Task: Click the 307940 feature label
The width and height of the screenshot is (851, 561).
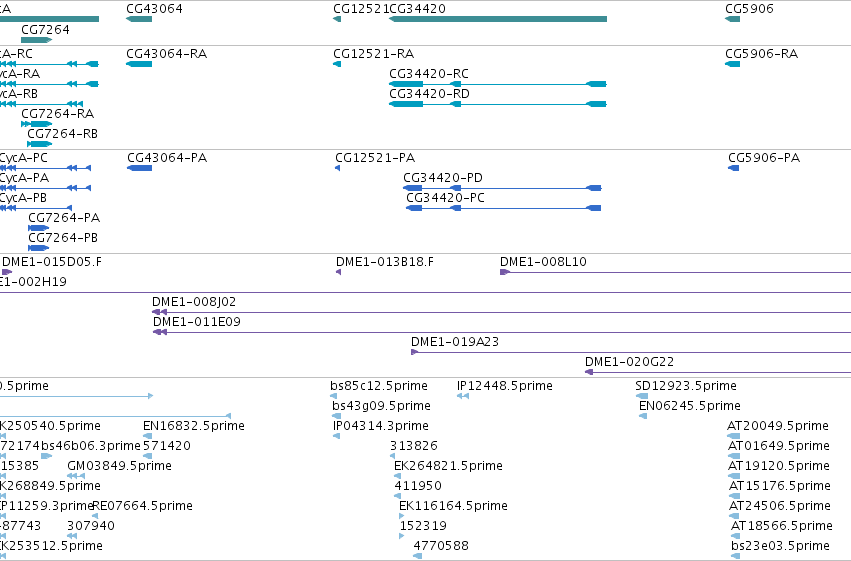Action: [x=91, y=527]
